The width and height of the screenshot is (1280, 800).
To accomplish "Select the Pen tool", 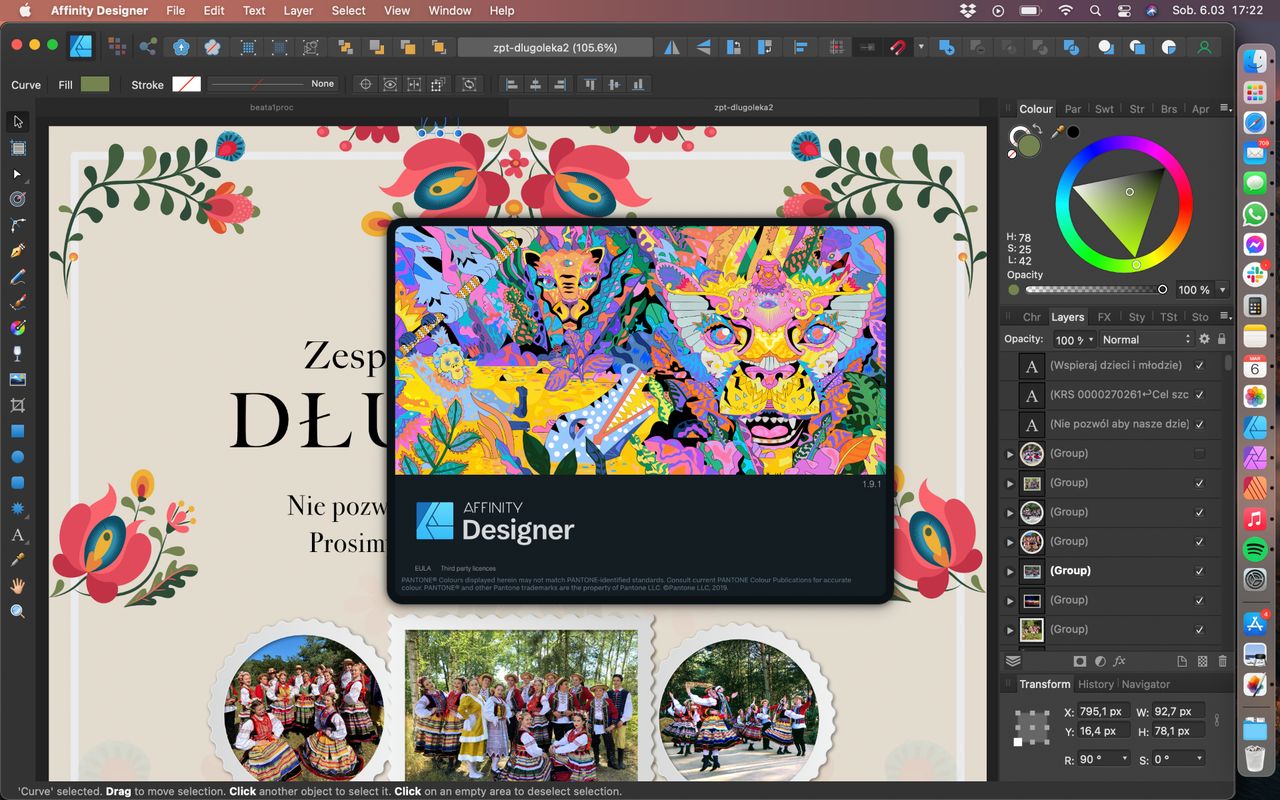I will (18, 251).
